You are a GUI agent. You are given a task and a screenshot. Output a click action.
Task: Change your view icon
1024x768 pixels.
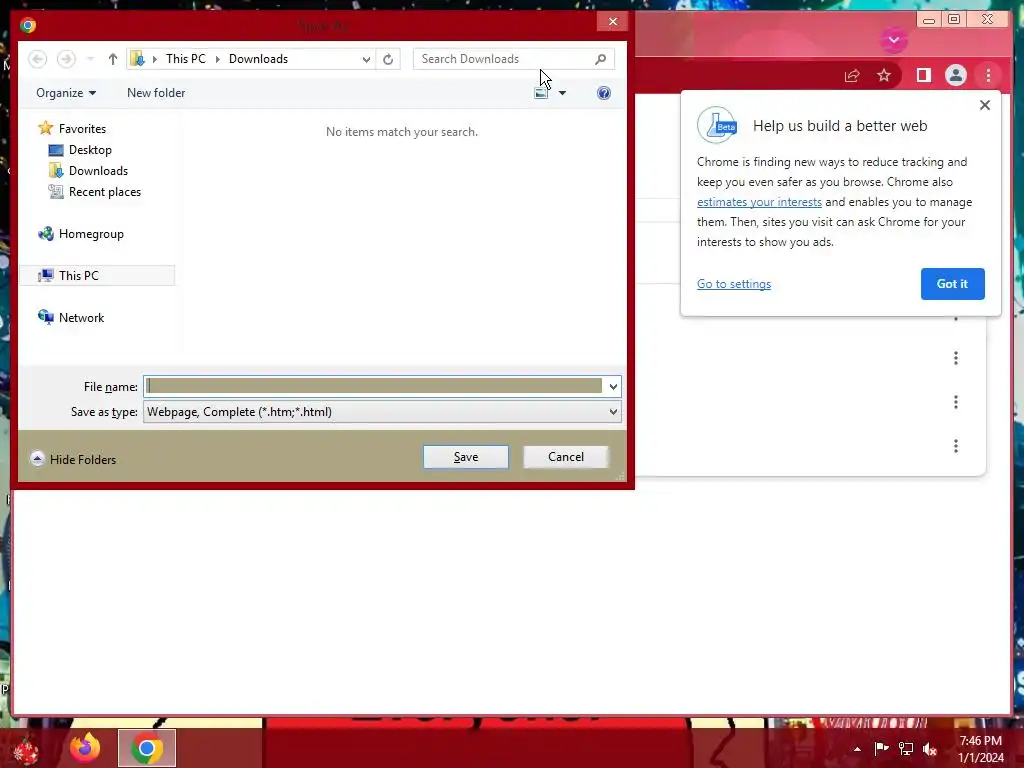541,93
